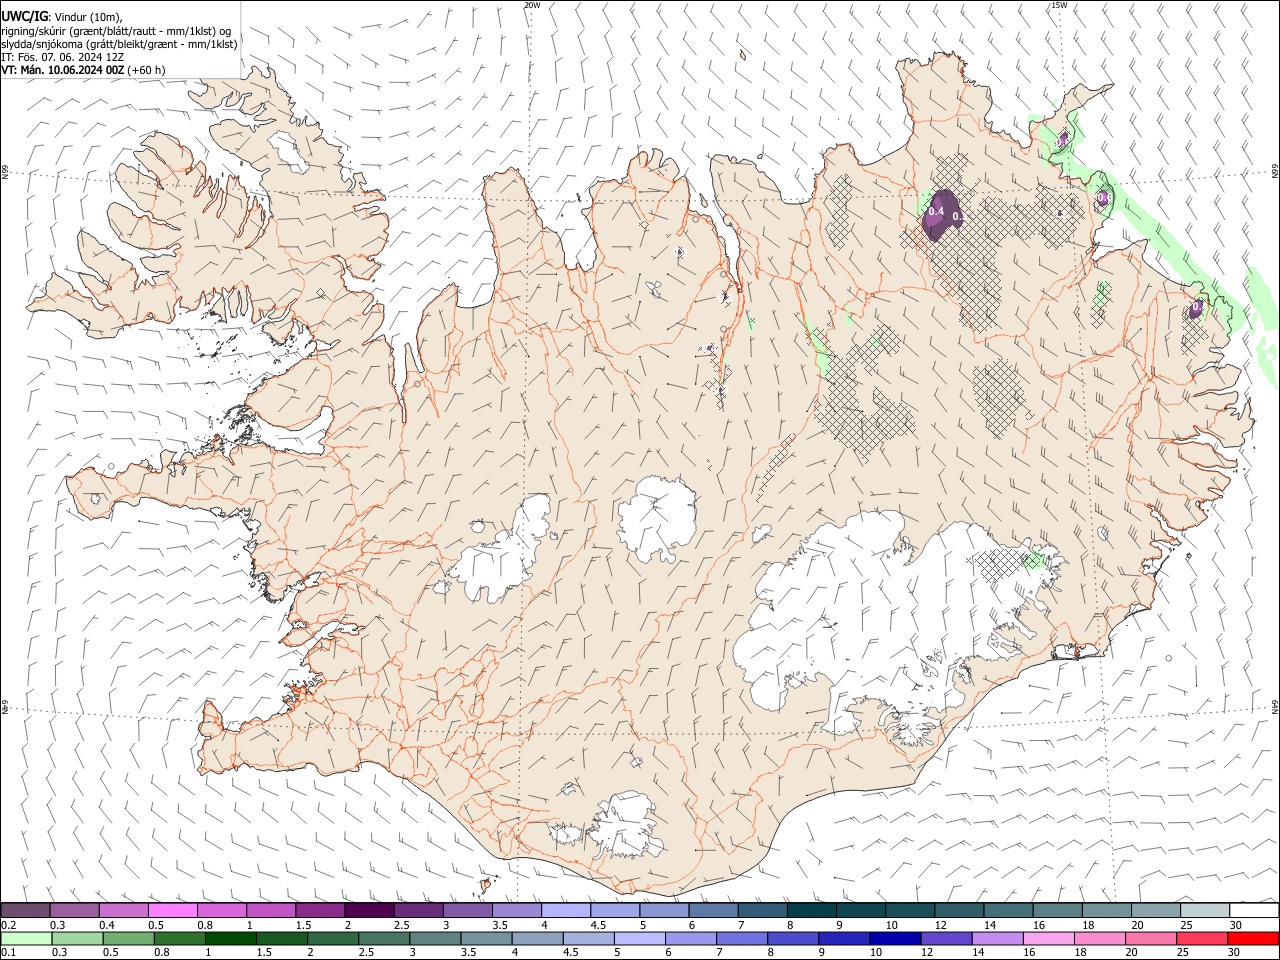
Task: Pick the lower-row swatch starting at 4
Action: 537,938
